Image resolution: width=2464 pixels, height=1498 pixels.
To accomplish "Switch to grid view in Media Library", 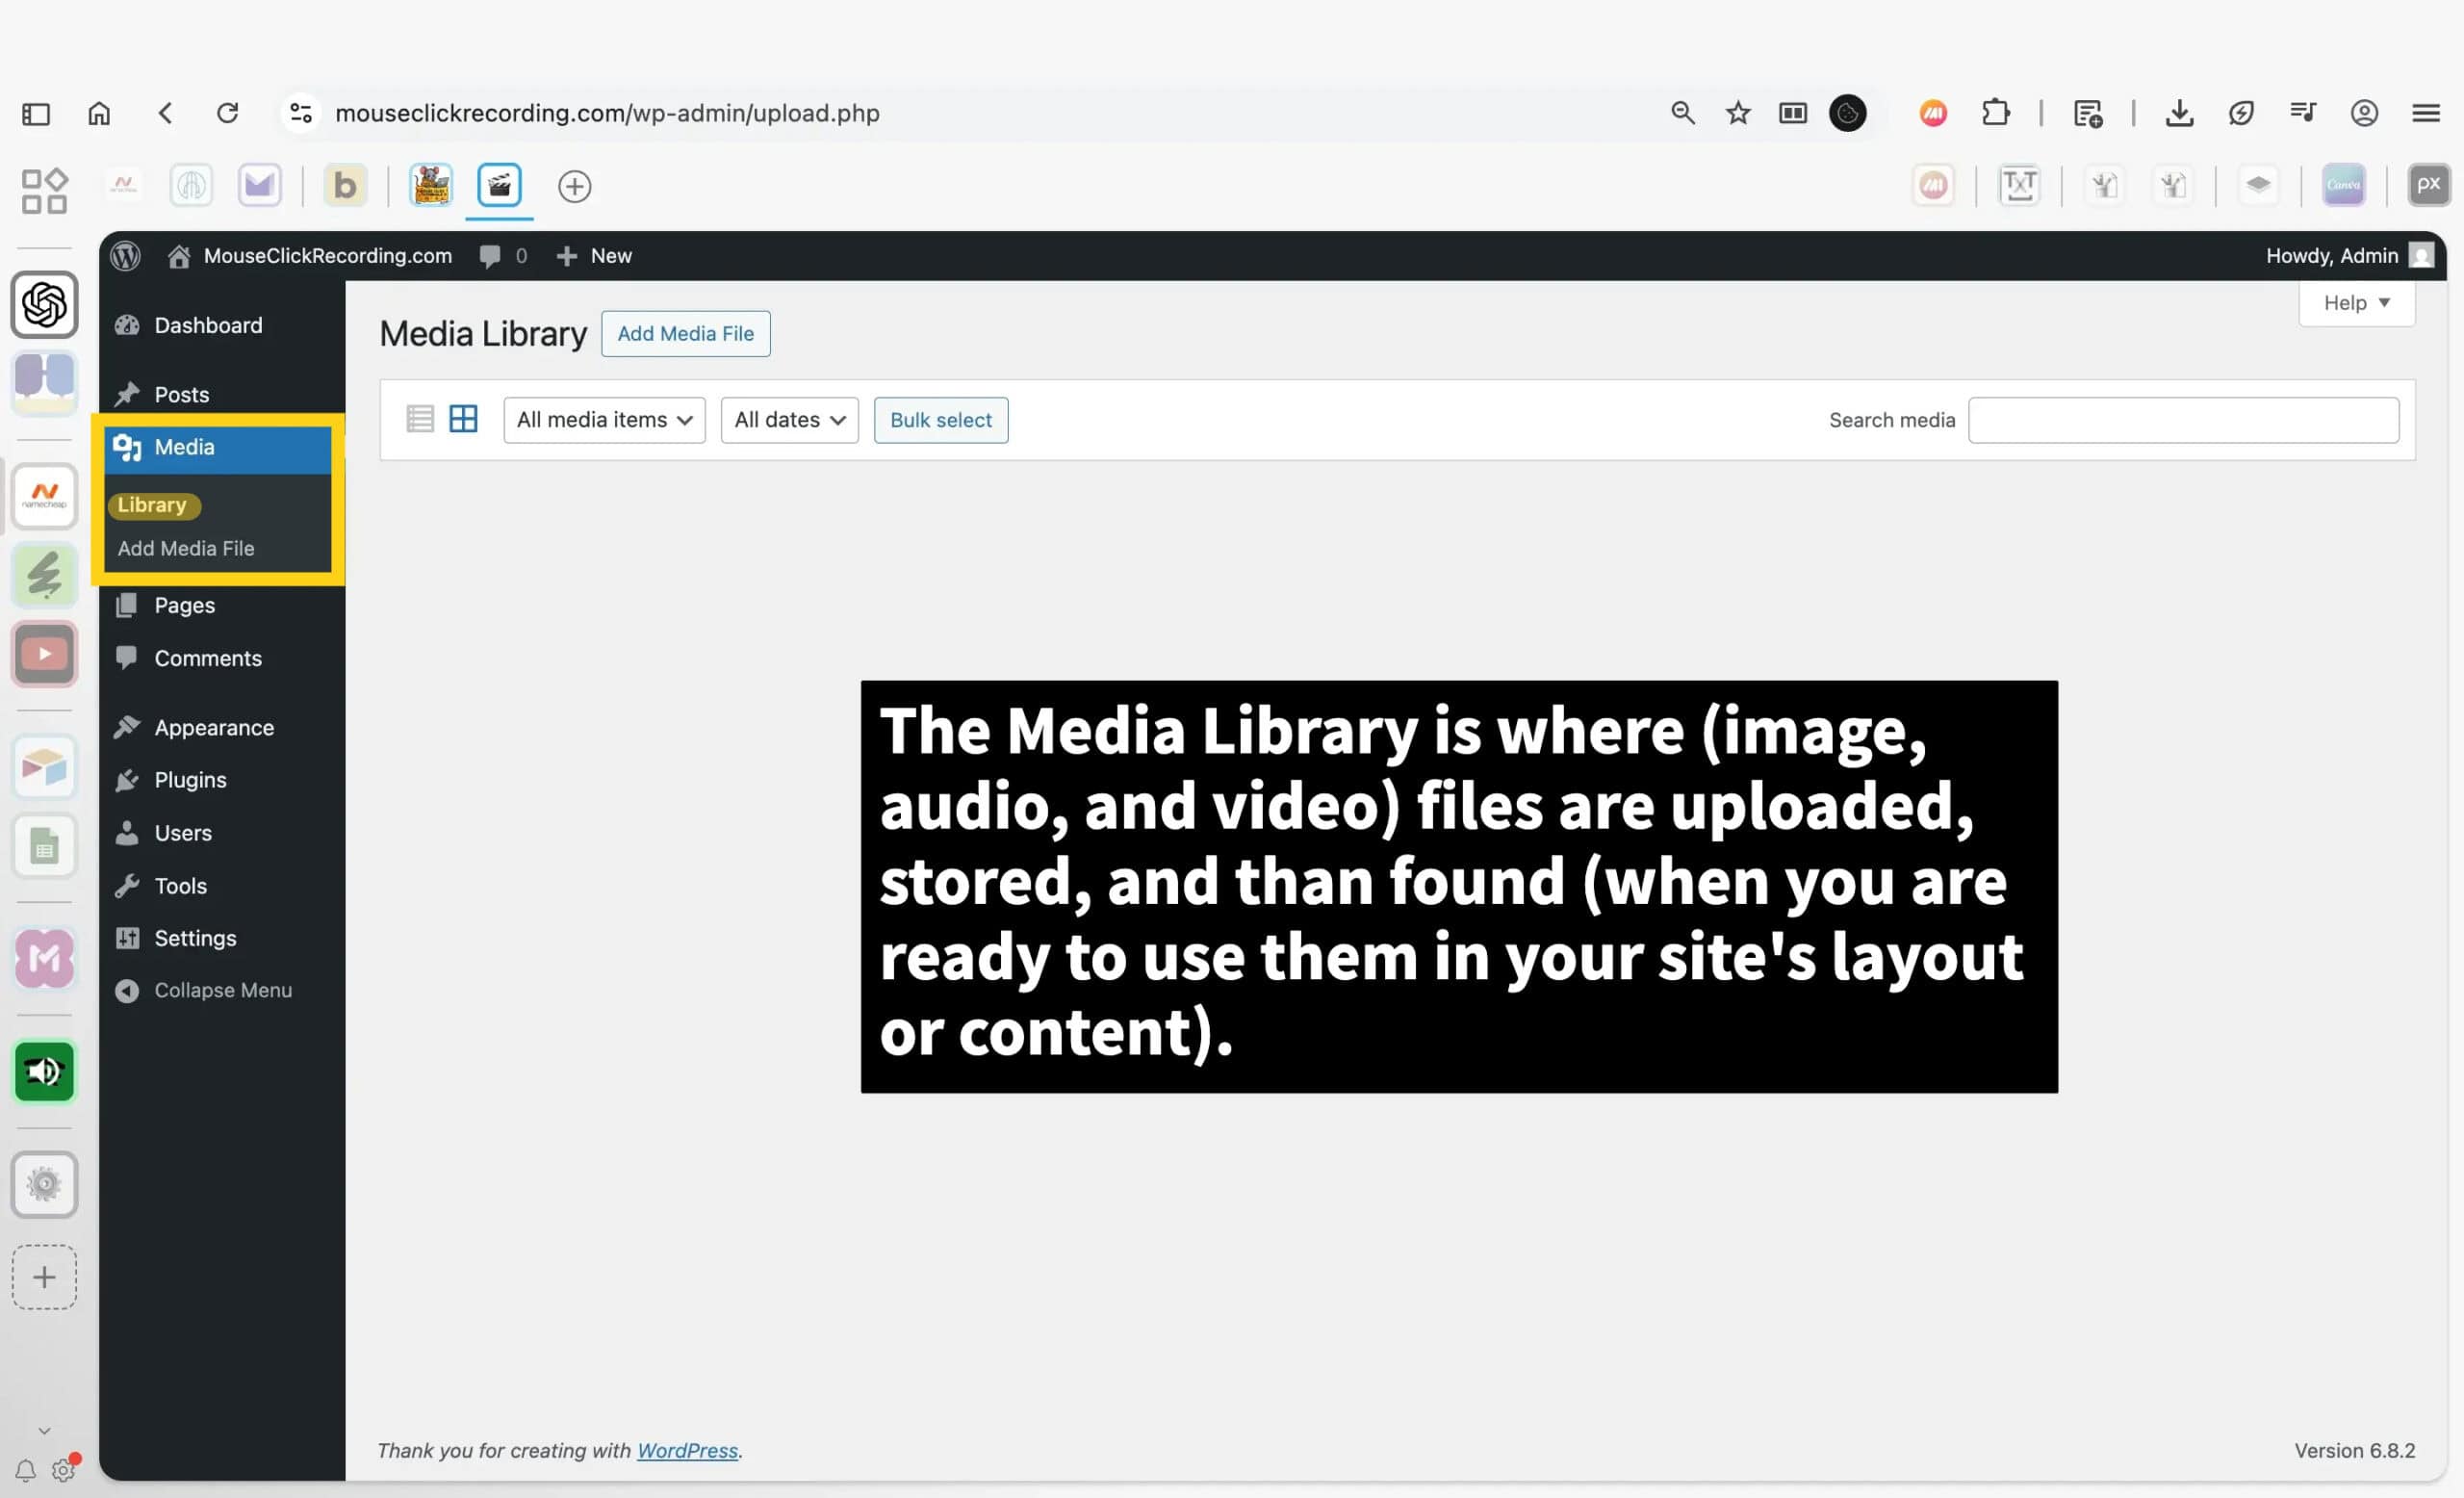I will click(463, 419).
